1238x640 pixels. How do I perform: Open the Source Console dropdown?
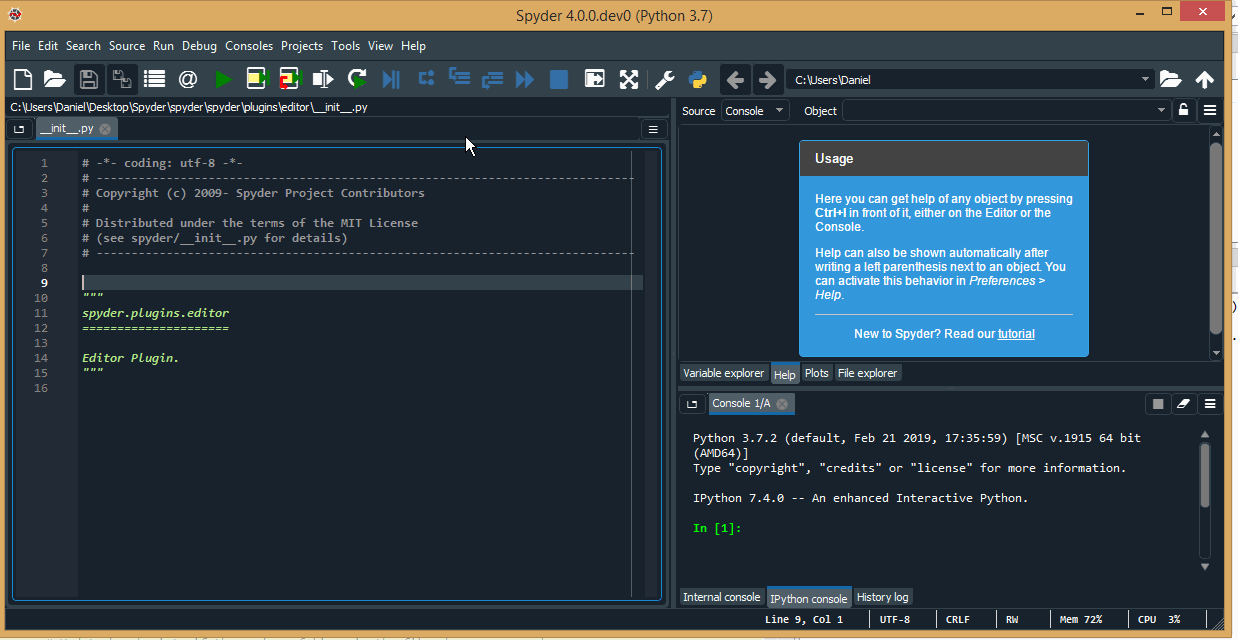pyautogui.click(x=755, y=111)
